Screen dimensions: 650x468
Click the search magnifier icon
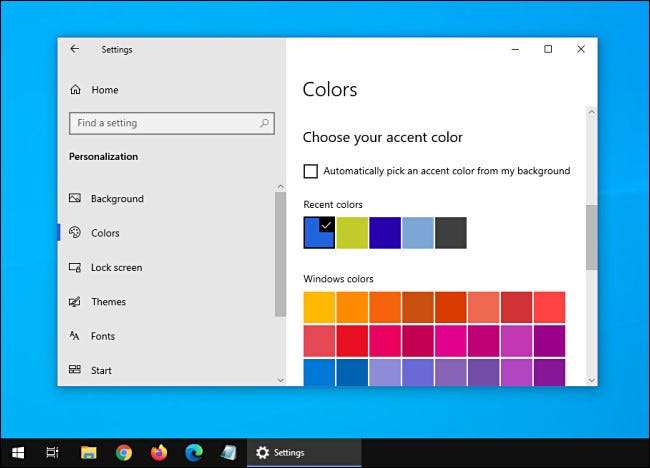[x=265, y=123]
